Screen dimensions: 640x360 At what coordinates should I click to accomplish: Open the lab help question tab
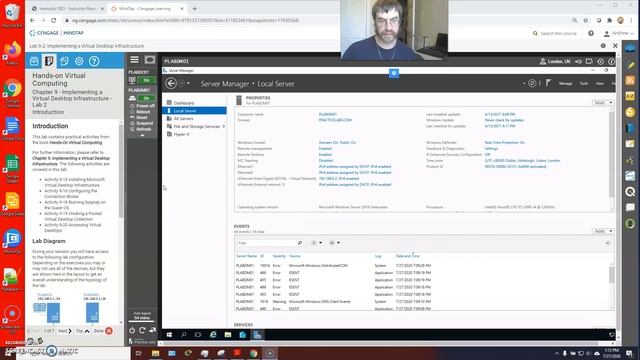pyautogui.click(x=94, y=61)
